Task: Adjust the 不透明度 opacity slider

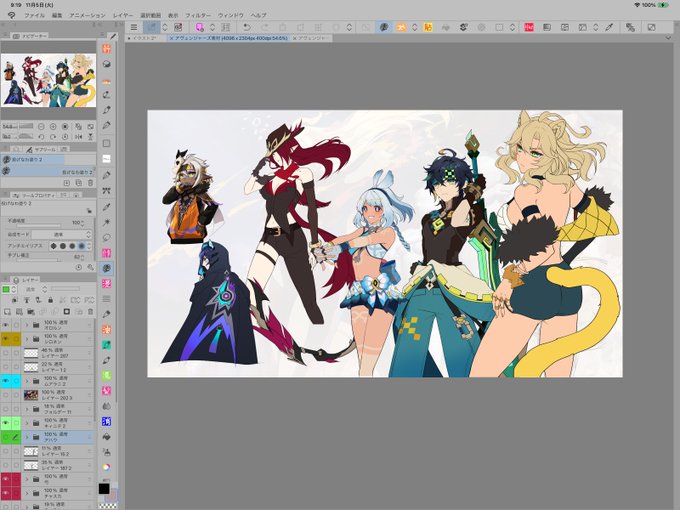Action: pyautogui.click(x=39, y=226)
